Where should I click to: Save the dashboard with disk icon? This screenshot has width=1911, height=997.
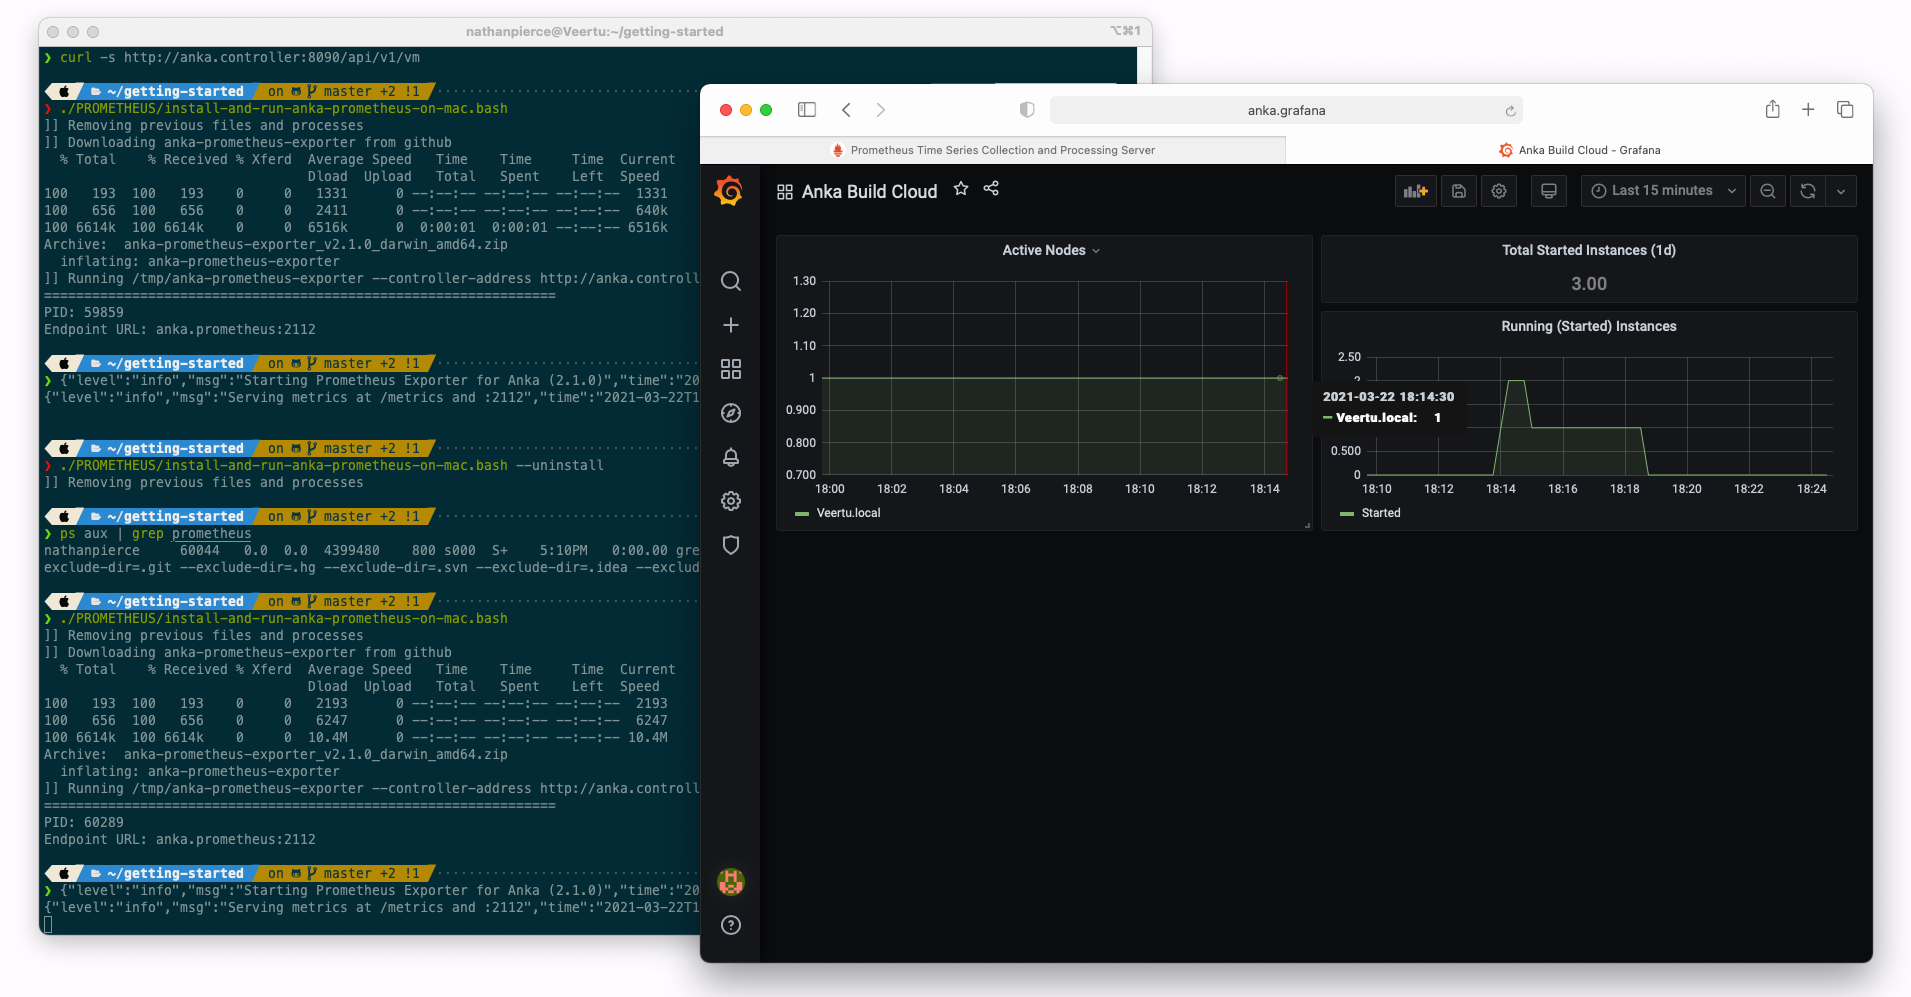point(1459,191)
